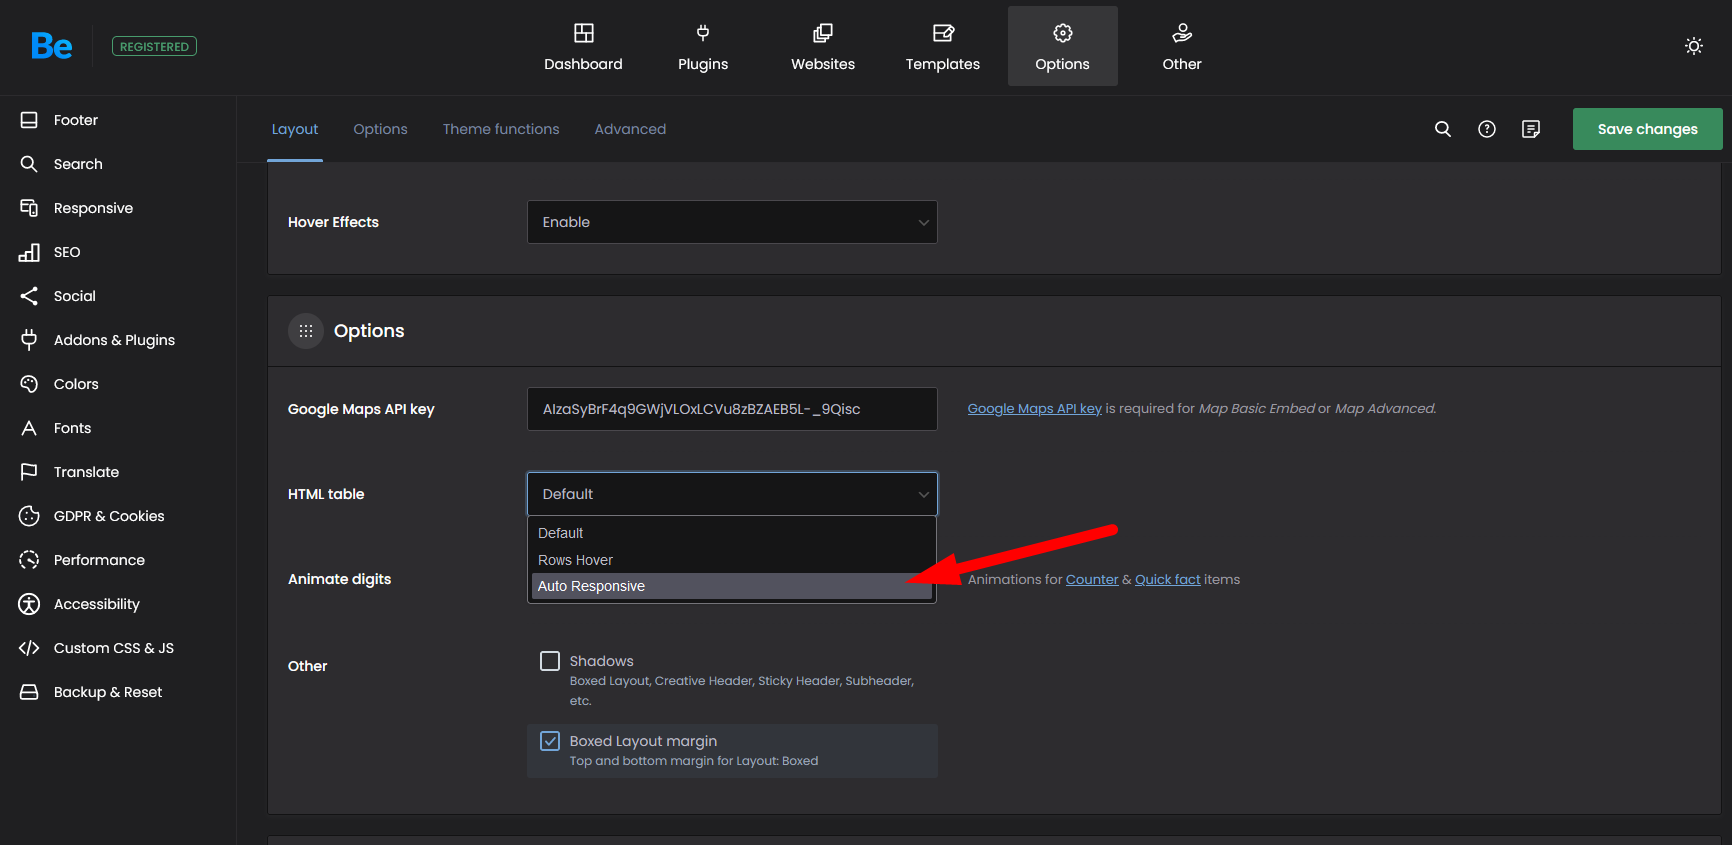
Task: Expand the Hover Effects dropdown
Action: pyautogui.click(x=732, y=222)
